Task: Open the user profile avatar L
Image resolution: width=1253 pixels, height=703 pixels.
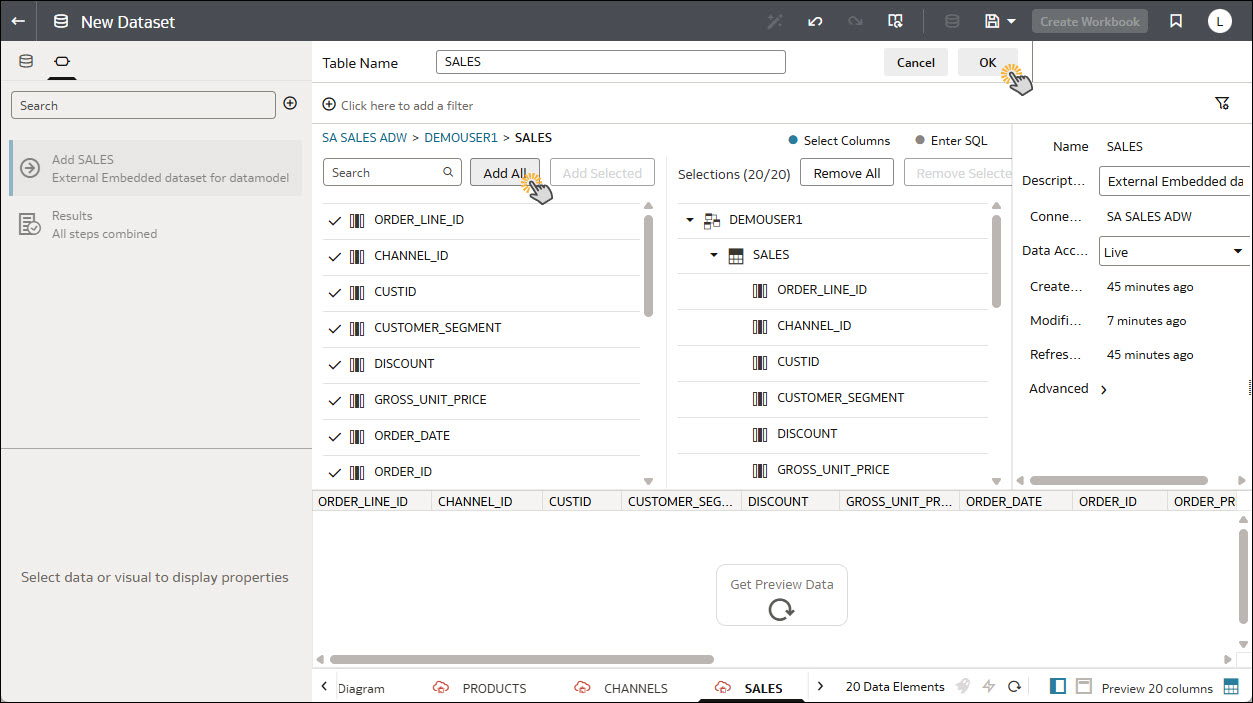Action: pyautogui.click(x=1219, y=21)
